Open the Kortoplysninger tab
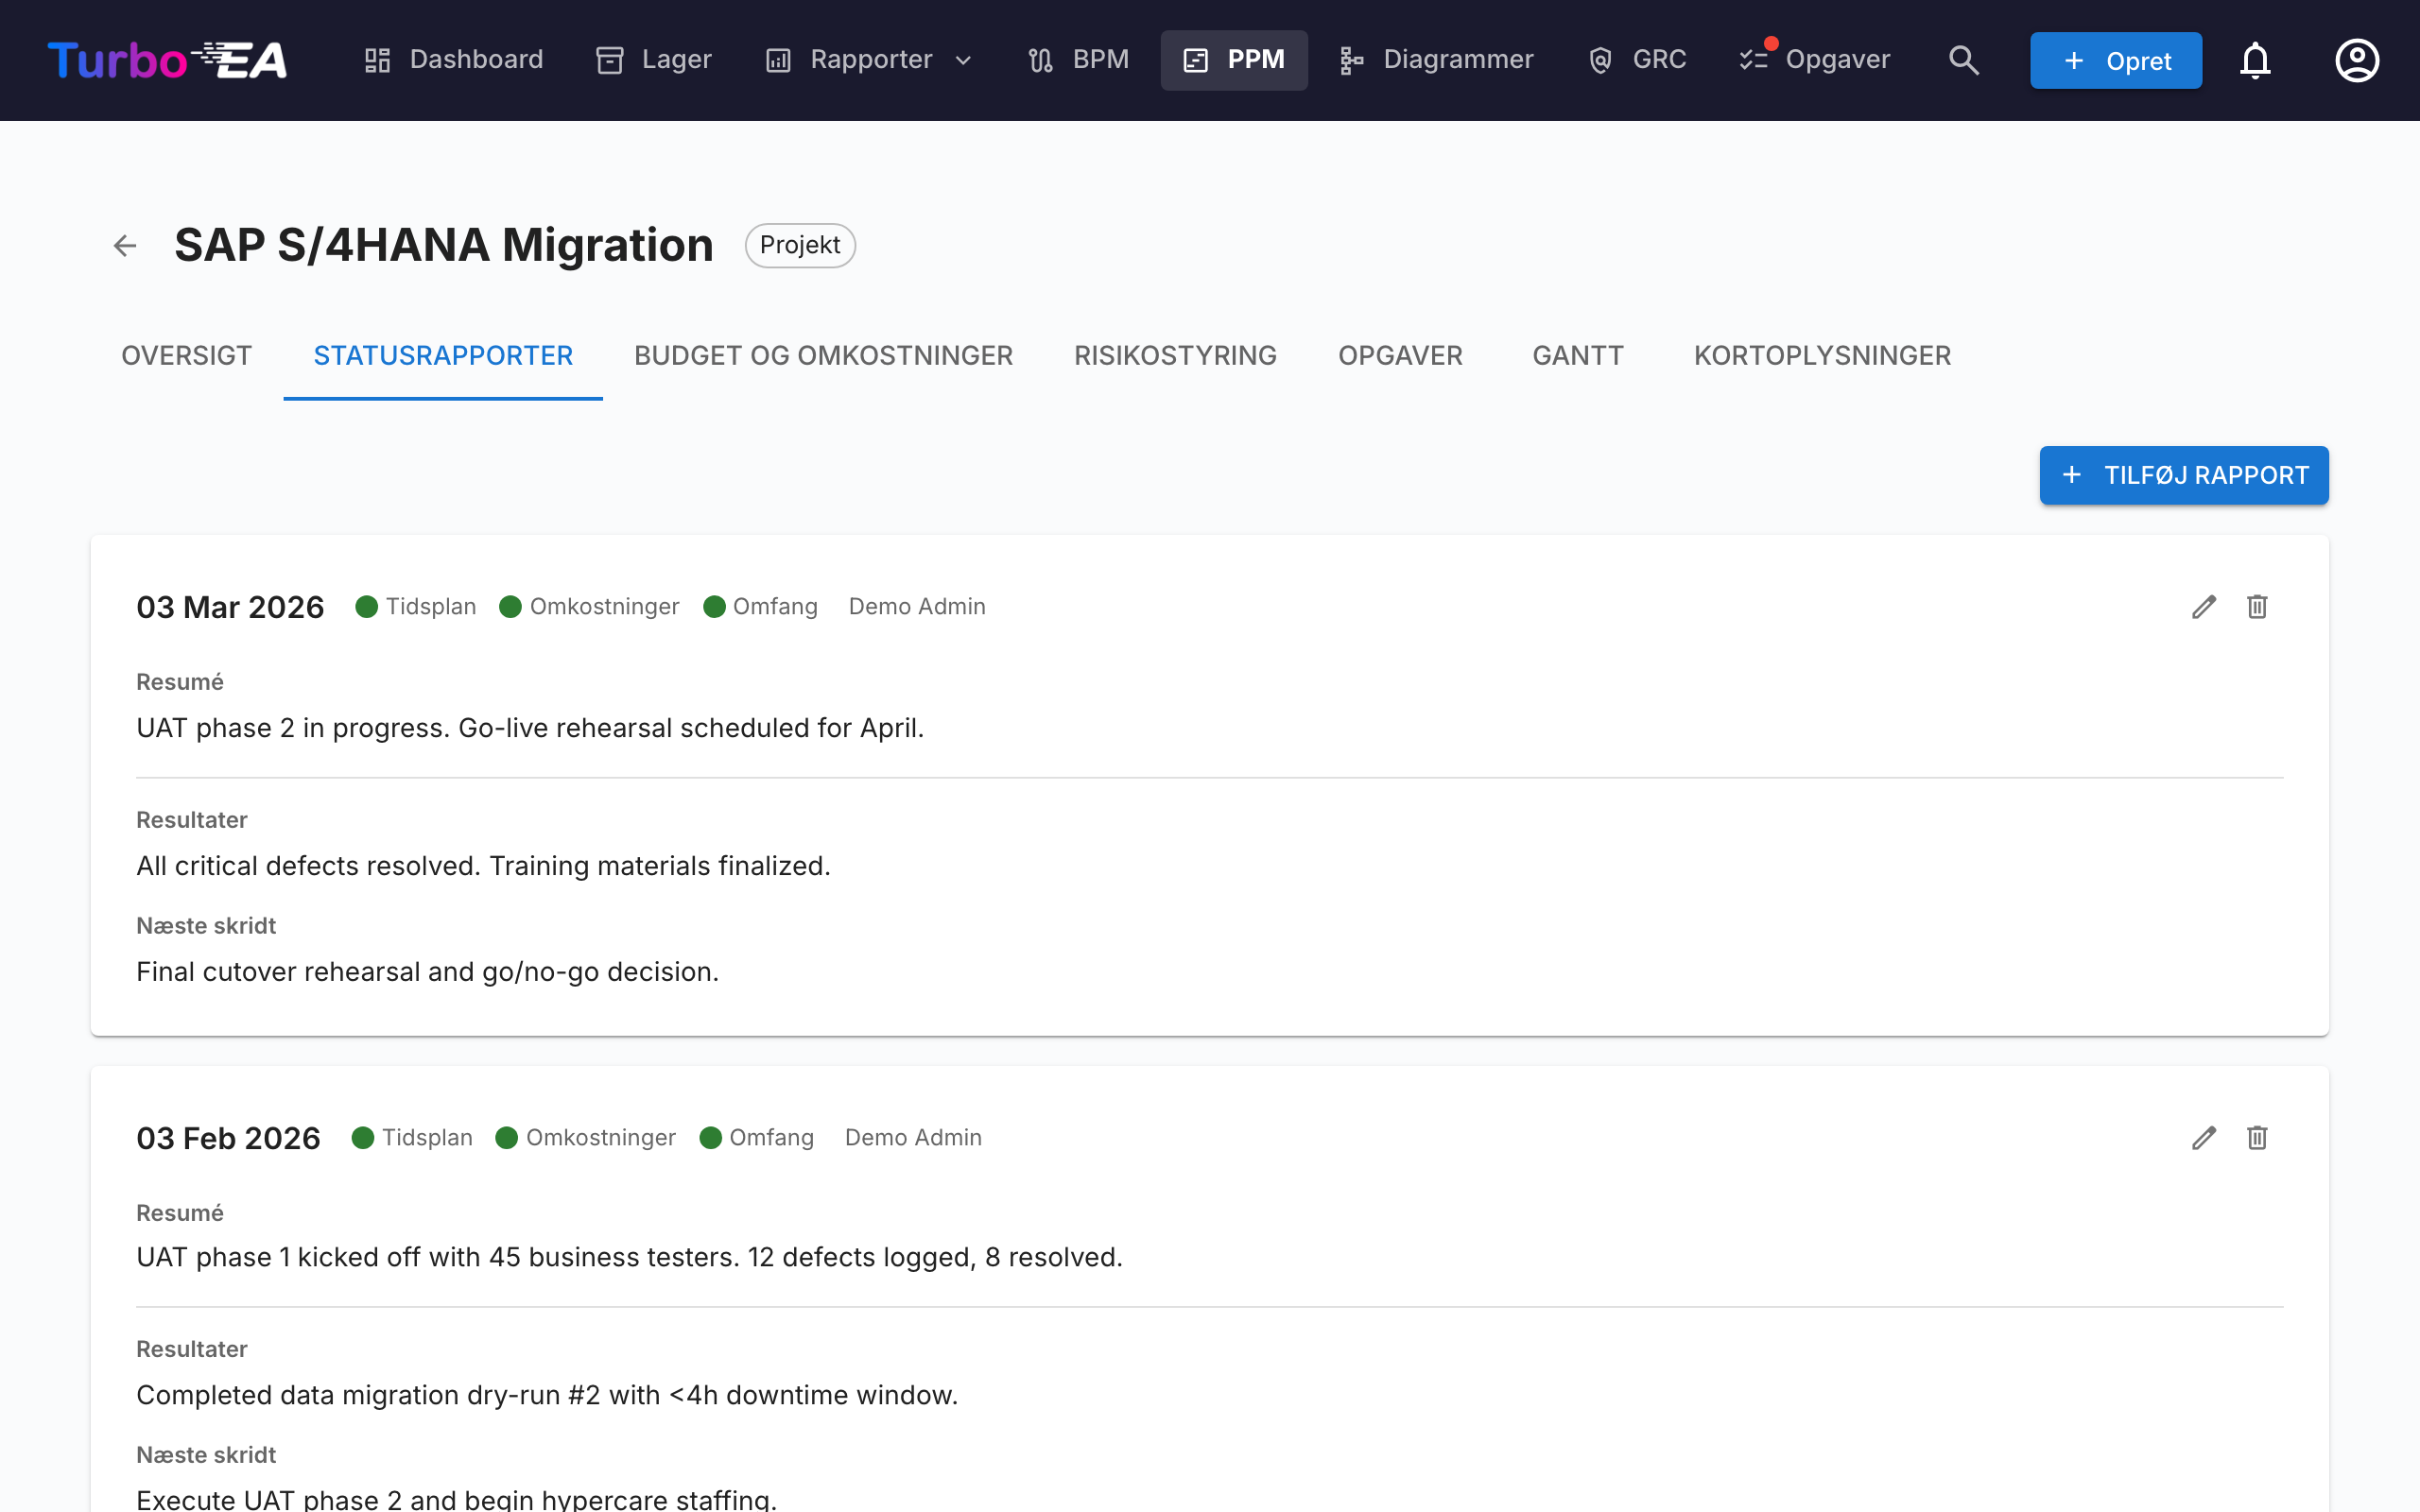This screenshot has height=1512, width=2420. tap(1822, 356)
